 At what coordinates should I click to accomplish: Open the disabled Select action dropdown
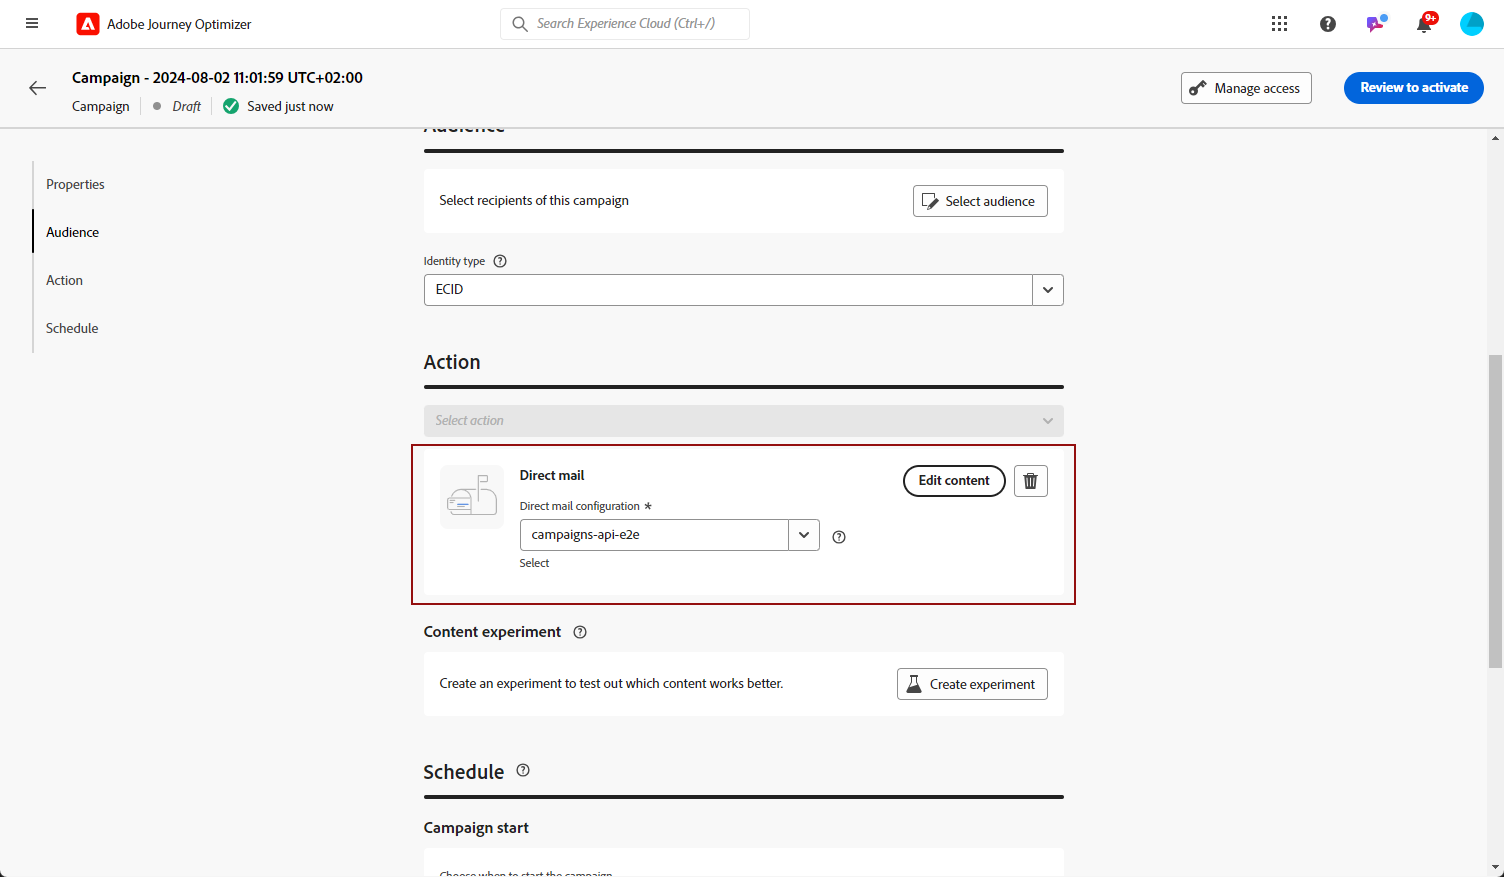743,421
